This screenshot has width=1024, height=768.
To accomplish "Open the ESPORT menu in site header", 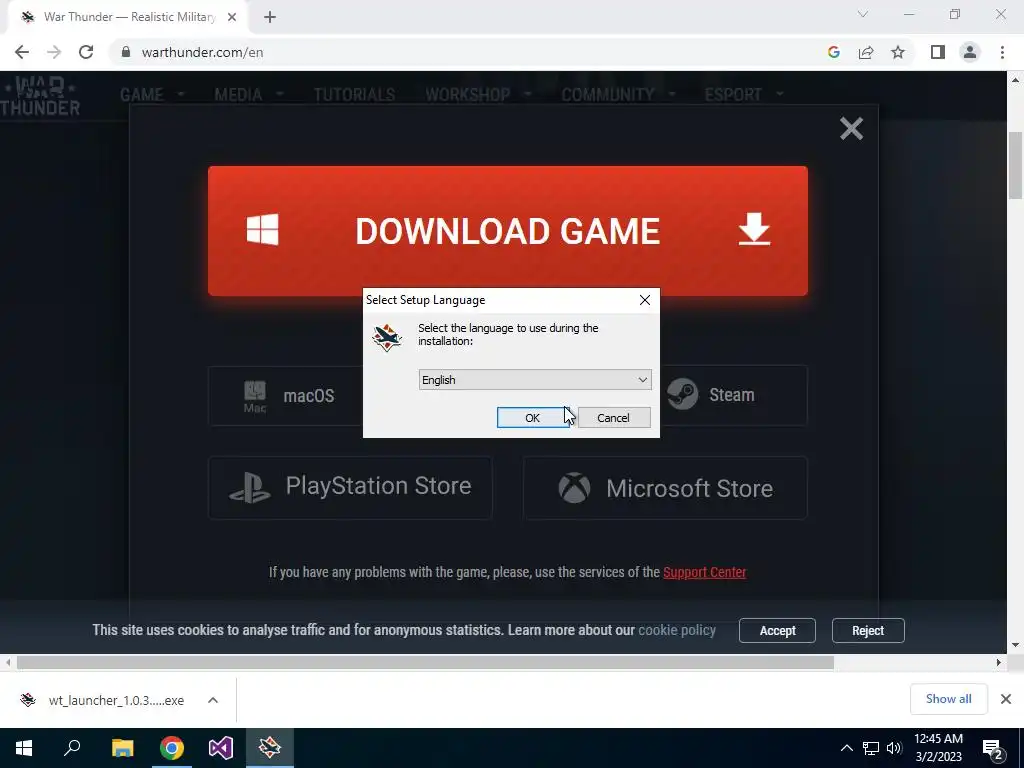I will 733,95.
